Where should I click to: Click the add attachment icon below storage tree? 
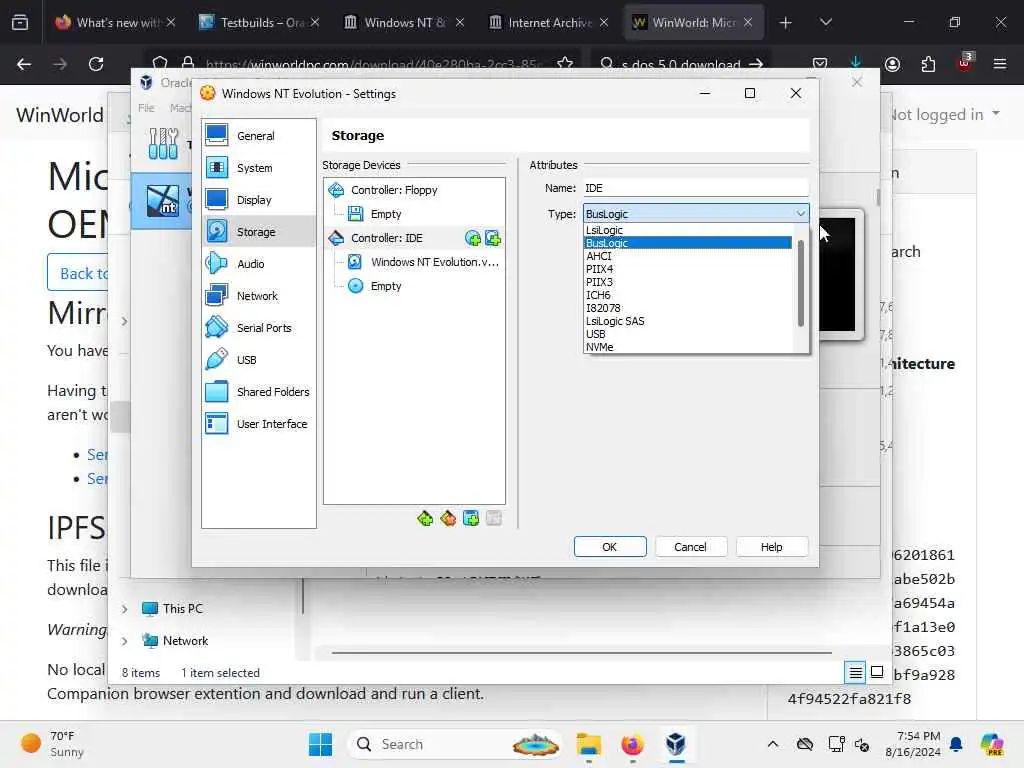click(x=471, y=519)
